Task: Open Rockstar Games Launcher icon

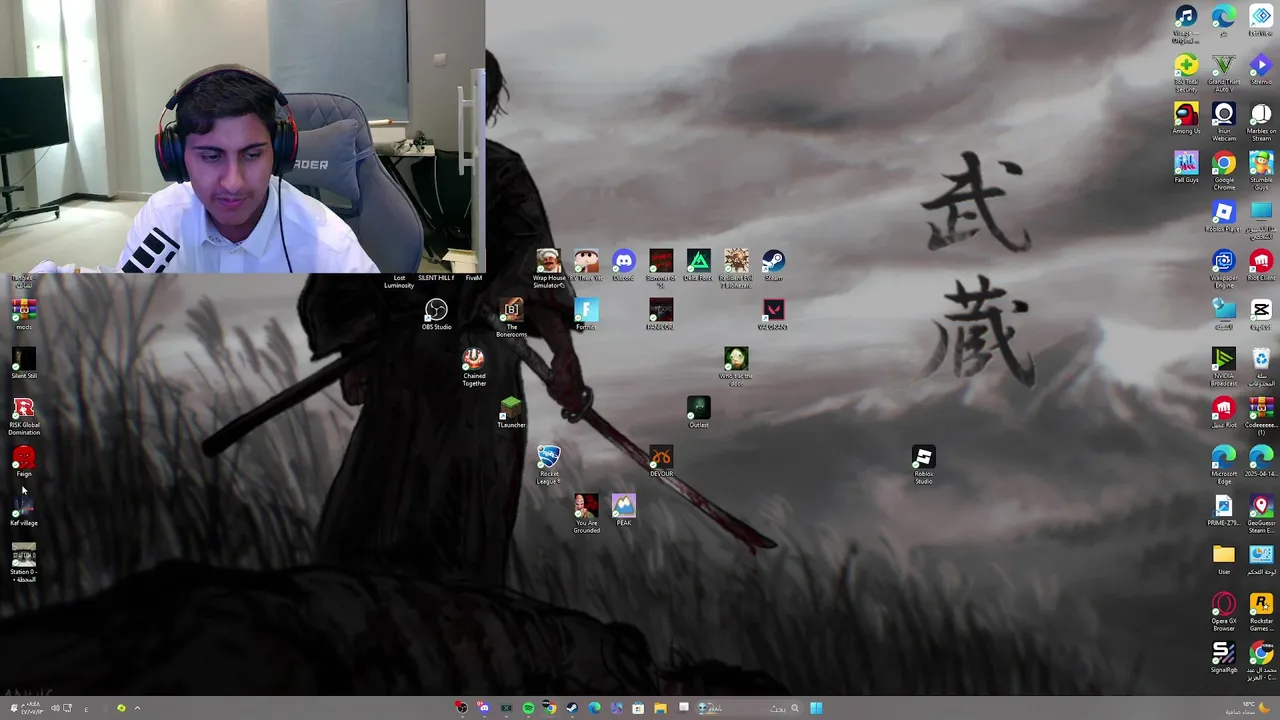Action: coord(1261,612)
